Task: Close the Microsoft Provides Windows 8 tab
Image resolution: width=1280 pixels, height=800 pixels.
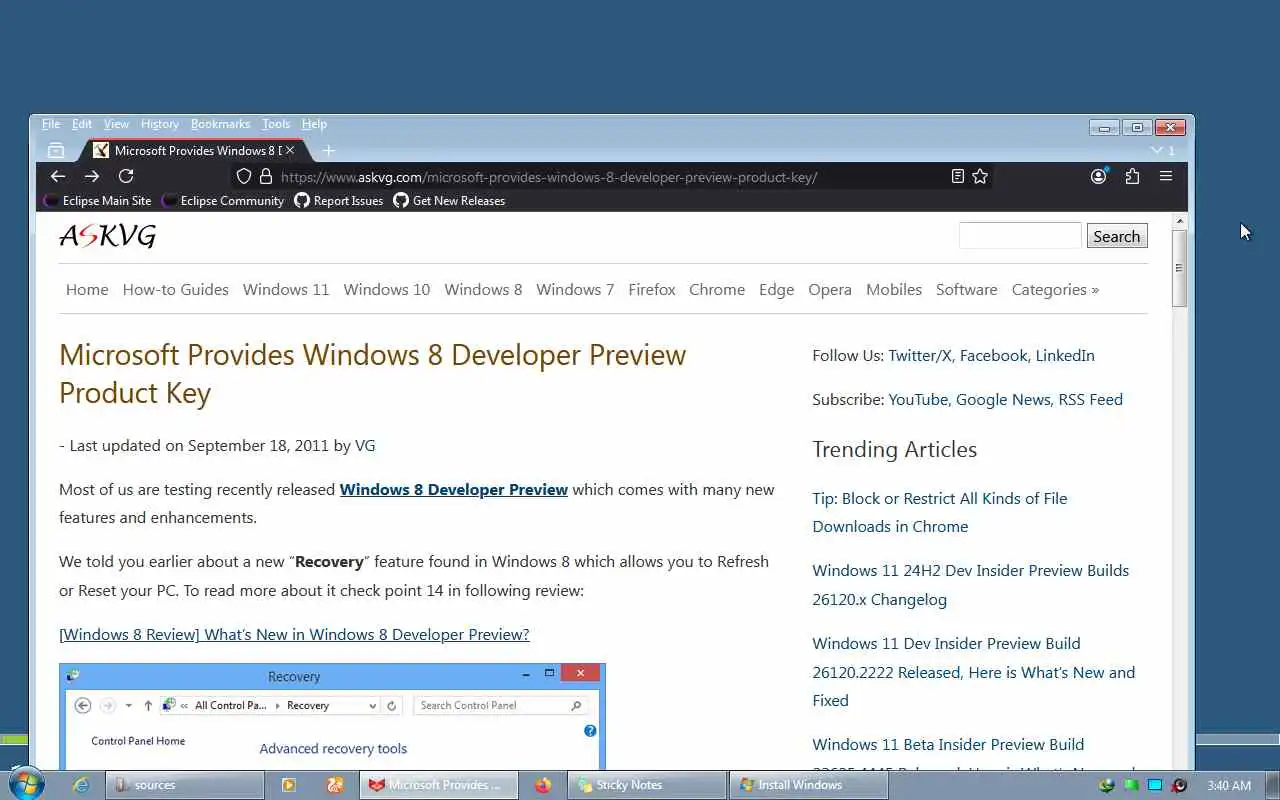Action: [290, 150]
